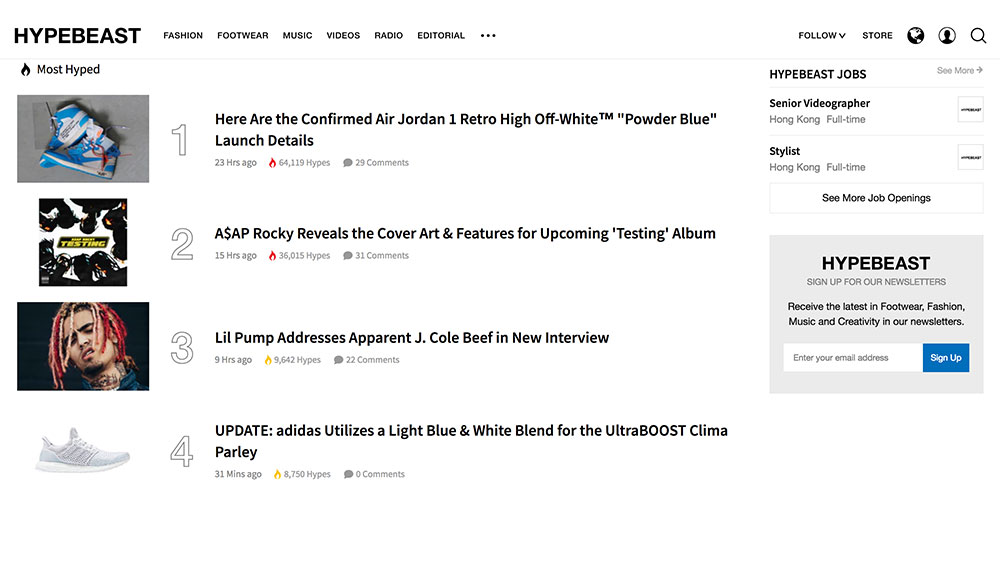Click the user account profile icon
Image resolution: width=1000 pixels, height=571 pixels.
coord(947,36)
